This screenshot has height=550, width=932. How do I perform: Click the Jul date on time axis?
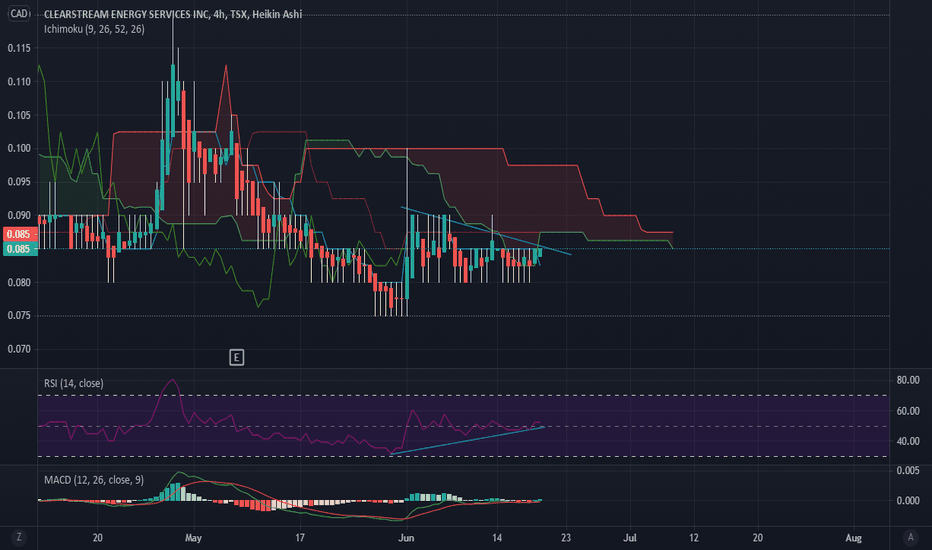[629, 538]
